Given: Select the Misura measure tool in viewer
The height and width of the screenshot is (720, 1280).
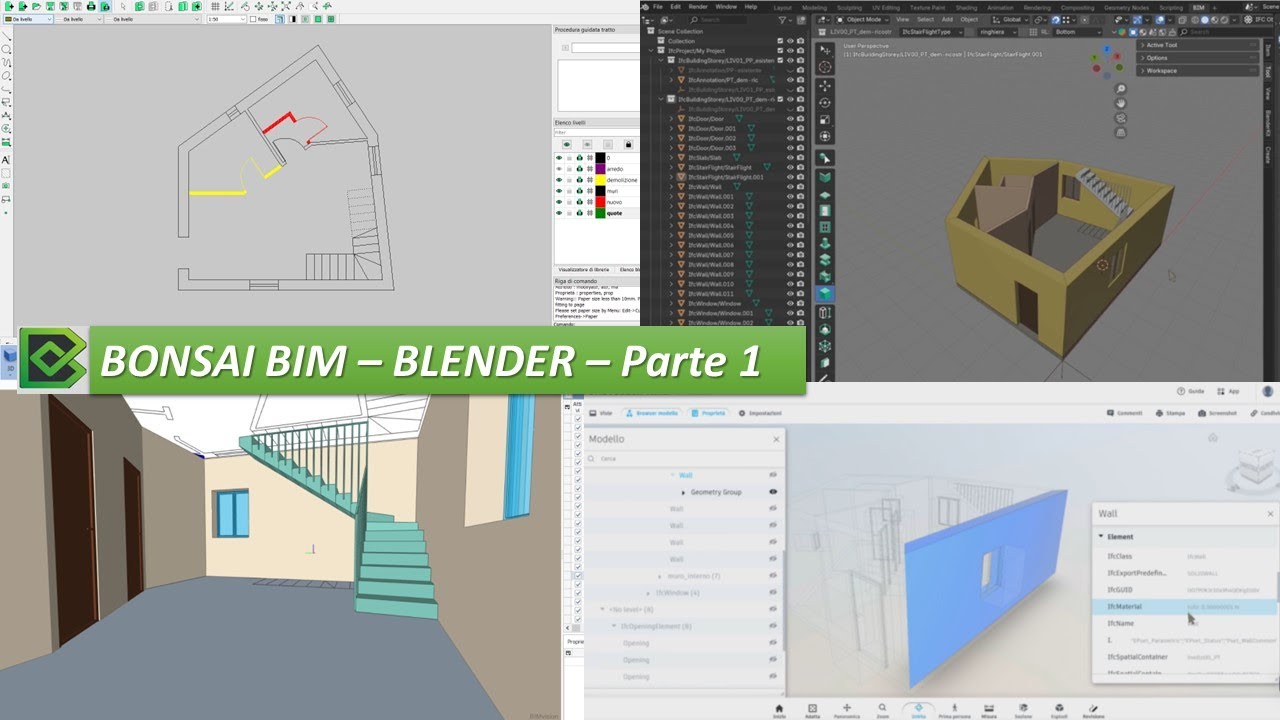Looking at the screenshot, I should pos(989,712).
